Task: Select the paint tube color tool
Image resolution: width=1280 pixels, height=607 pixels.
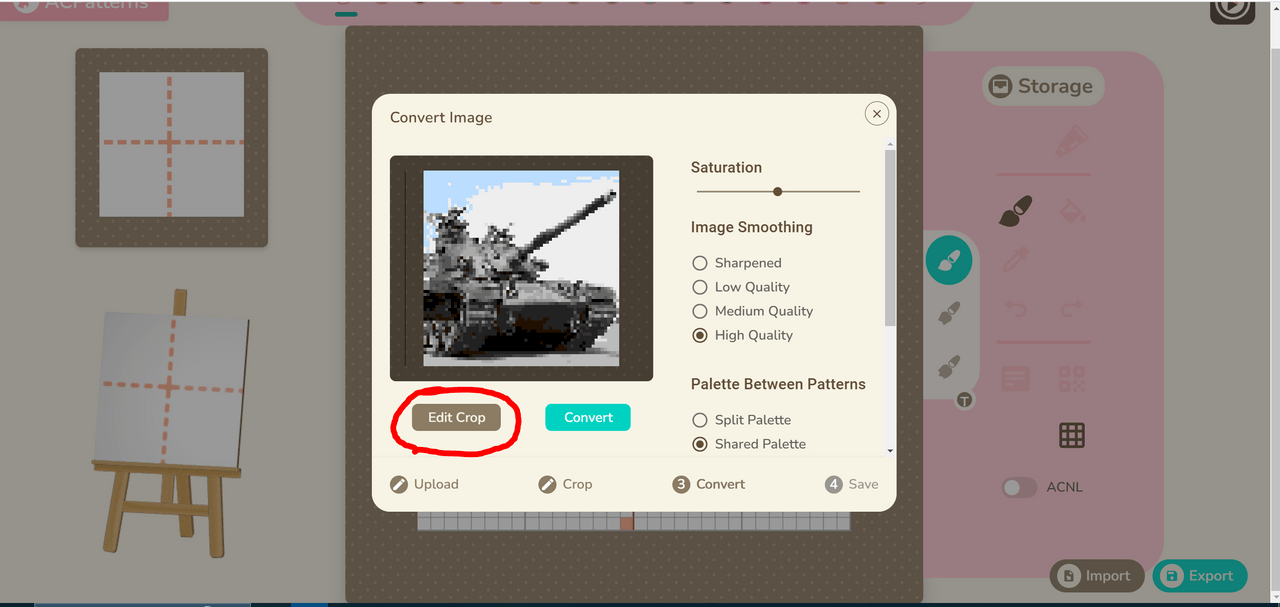Action: coord(1071,141)
